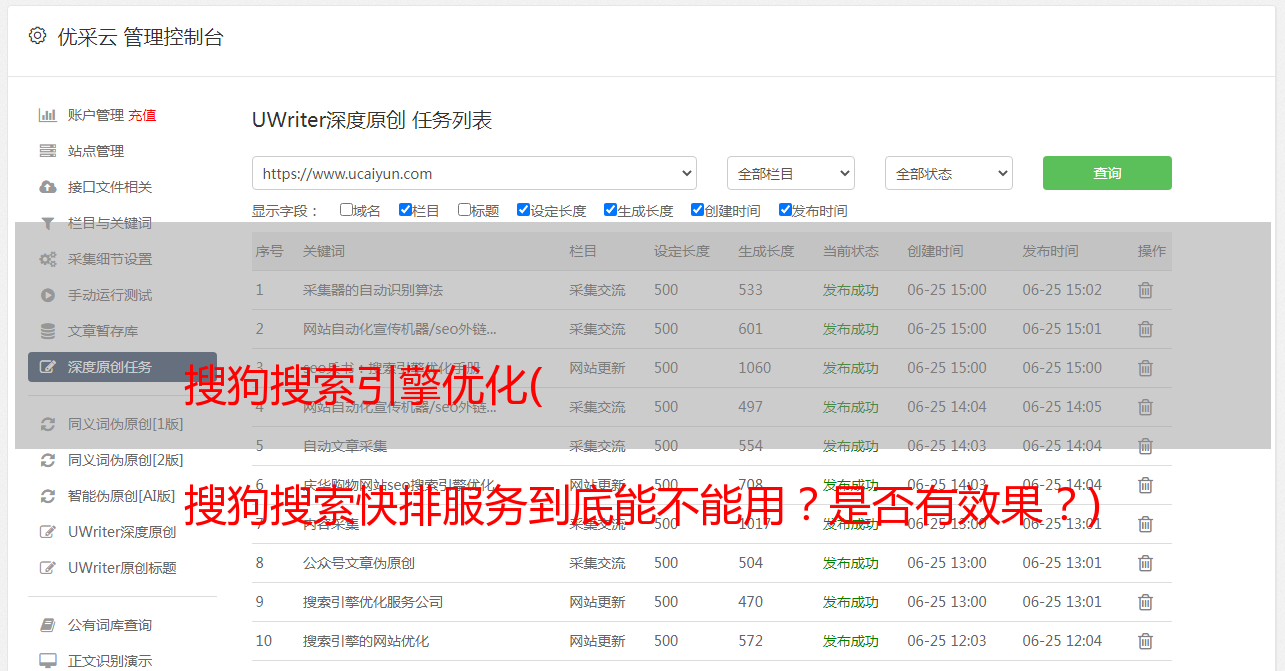Click generated length 1060 in row 3
The image size is (1285, 671).
(x=755, y=368)
